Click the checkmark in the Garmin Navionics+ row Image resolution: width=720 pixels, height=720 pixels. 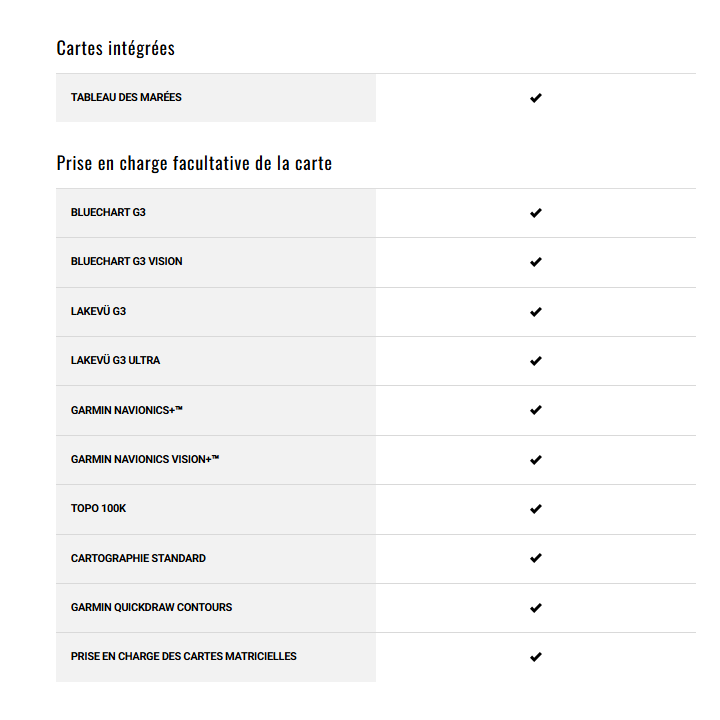535,410
